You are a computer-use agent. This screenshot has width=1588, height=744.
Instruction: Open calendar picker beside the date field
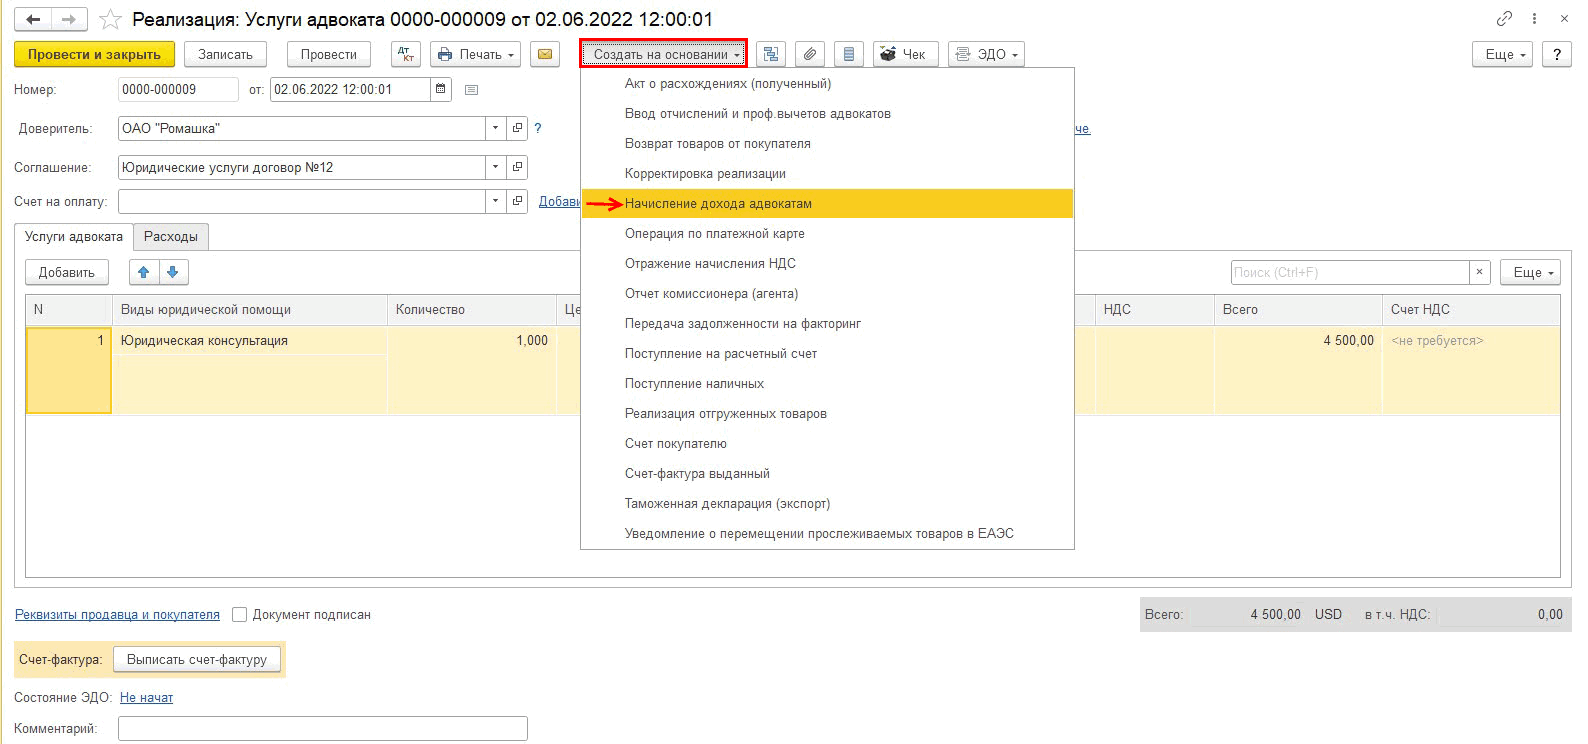tap(440, 89)
